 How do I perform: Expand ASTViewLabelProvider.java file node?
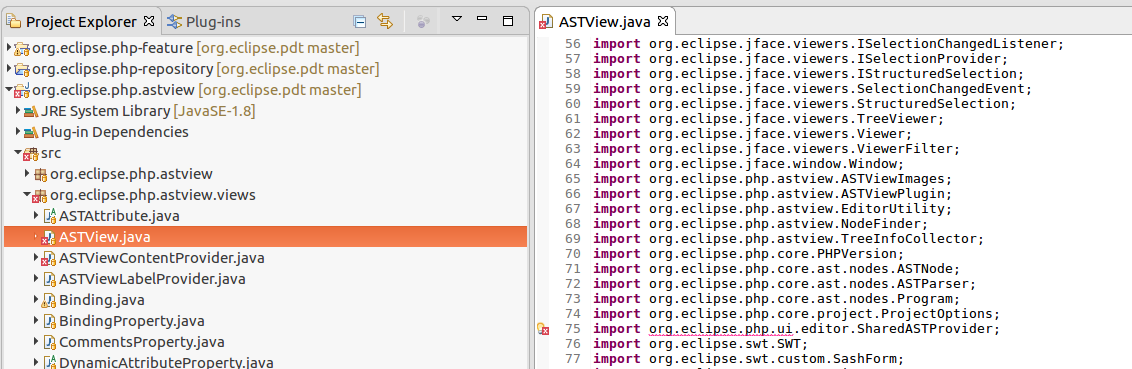tap(36, 279)
